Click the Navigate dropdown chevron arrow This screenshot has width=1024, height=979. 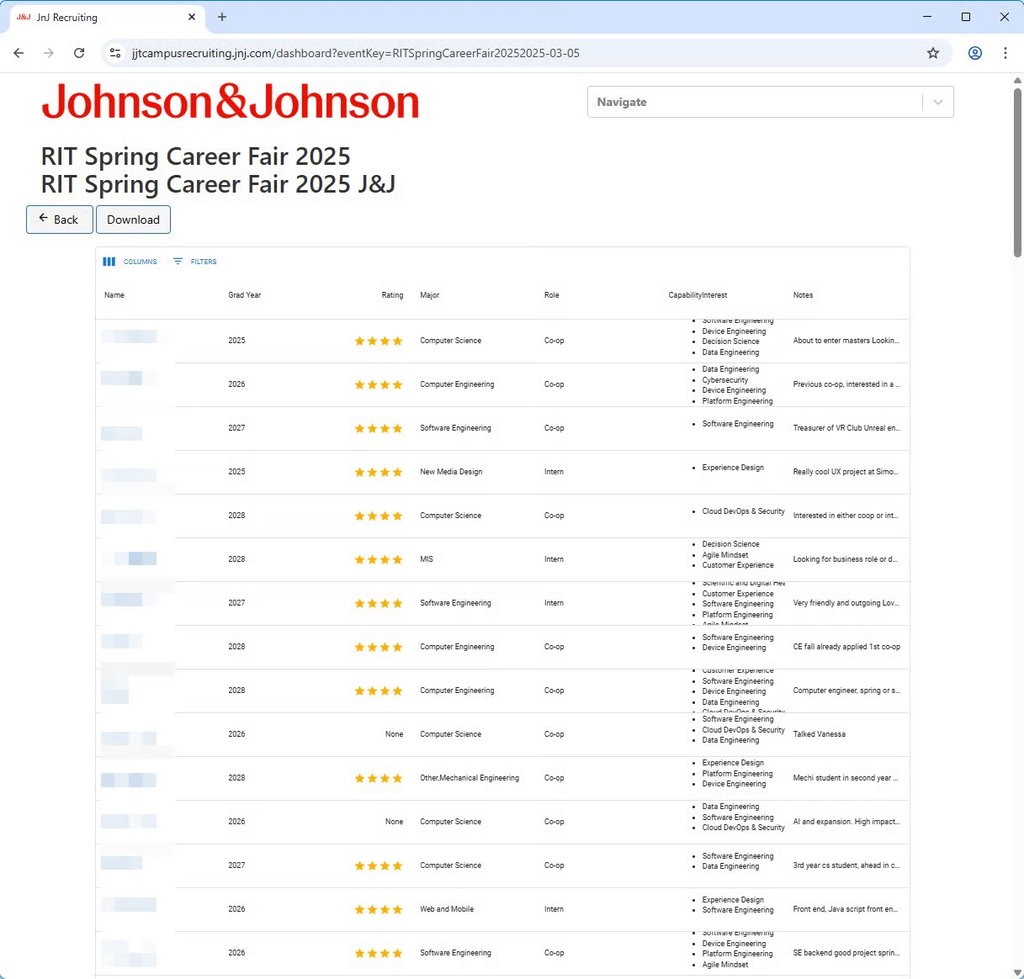tap(938, 102)
